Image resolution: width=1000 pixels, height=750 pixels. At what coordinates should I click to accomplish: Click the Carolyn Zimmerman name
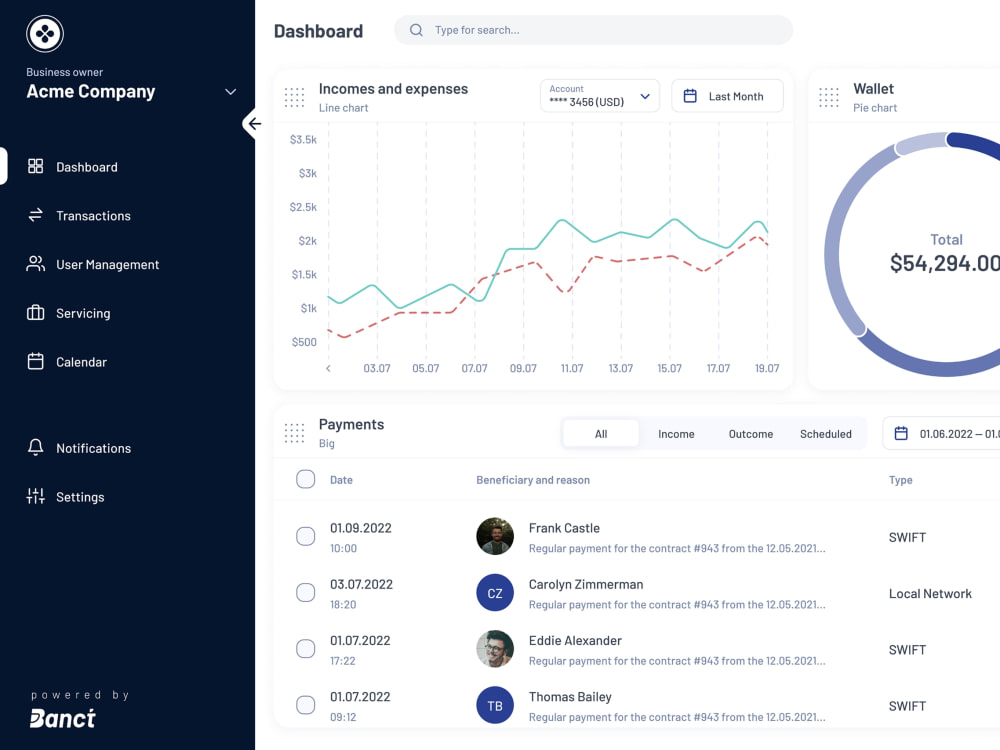click(585, 584)
